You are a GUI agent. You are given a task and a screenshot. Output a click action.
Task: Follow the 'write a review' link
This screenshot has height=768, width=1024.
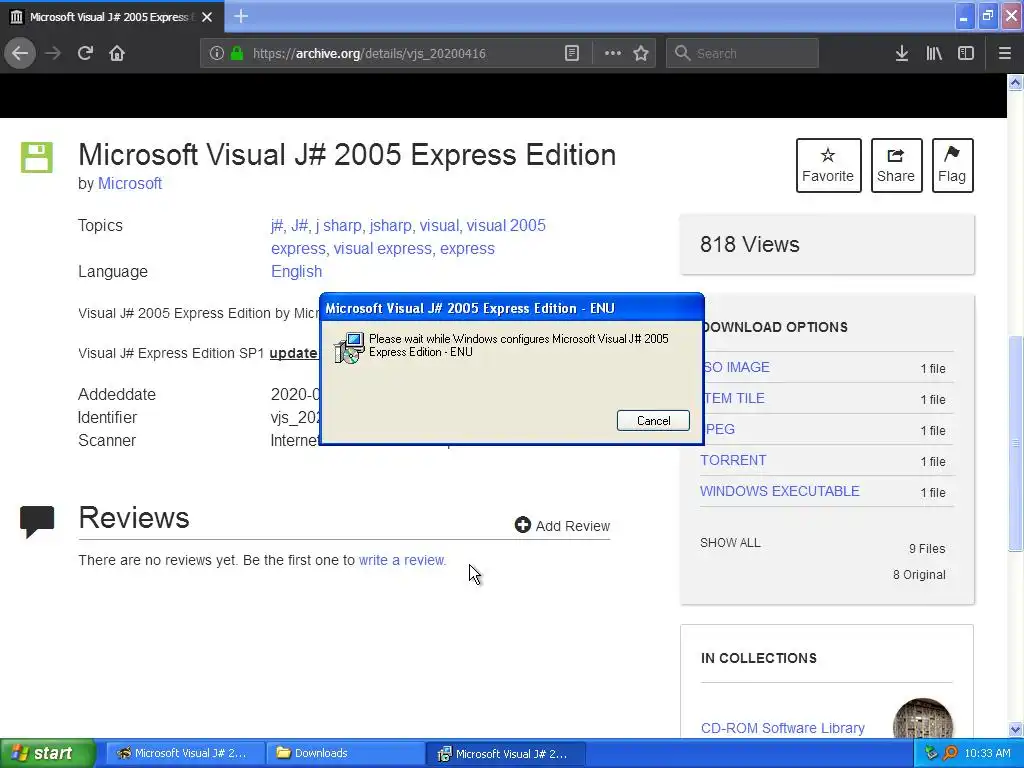pyautogui.click(x=402, y=560)
